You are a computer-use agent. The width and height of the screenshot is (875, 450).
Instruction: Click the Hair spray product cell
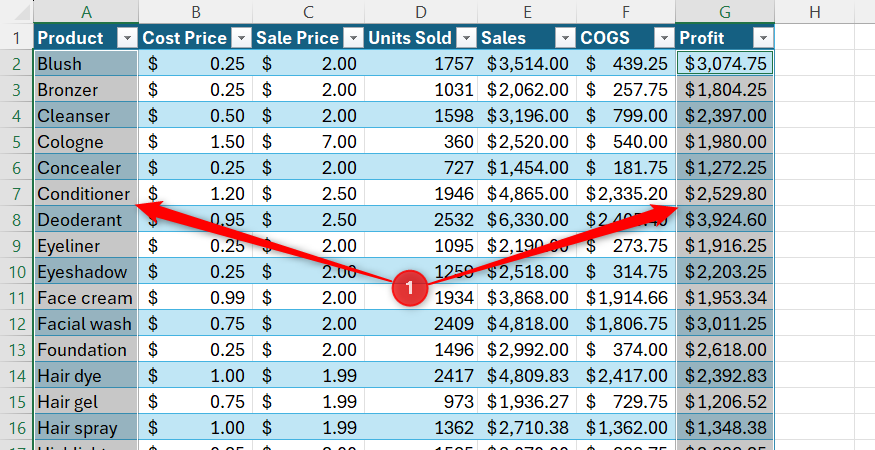[x=86, y=428]
